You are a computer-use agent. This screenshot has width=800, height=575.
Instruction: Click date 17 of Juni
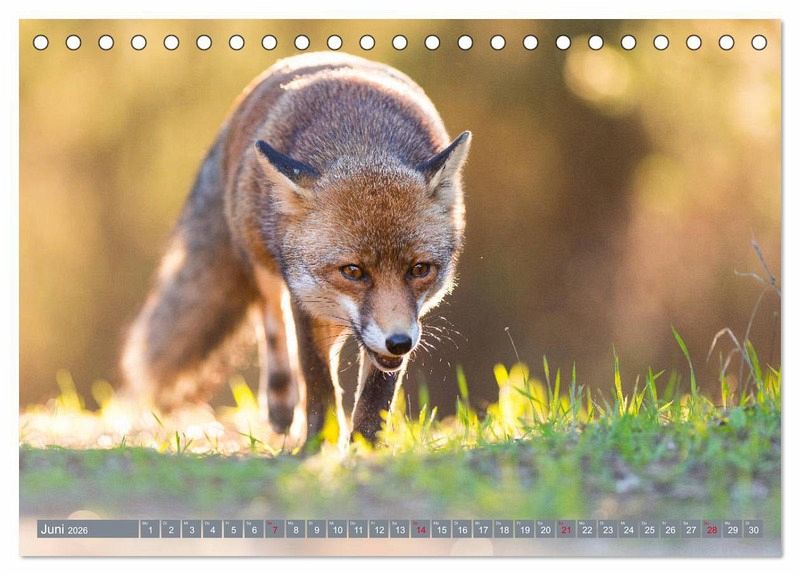pos(483,529)
